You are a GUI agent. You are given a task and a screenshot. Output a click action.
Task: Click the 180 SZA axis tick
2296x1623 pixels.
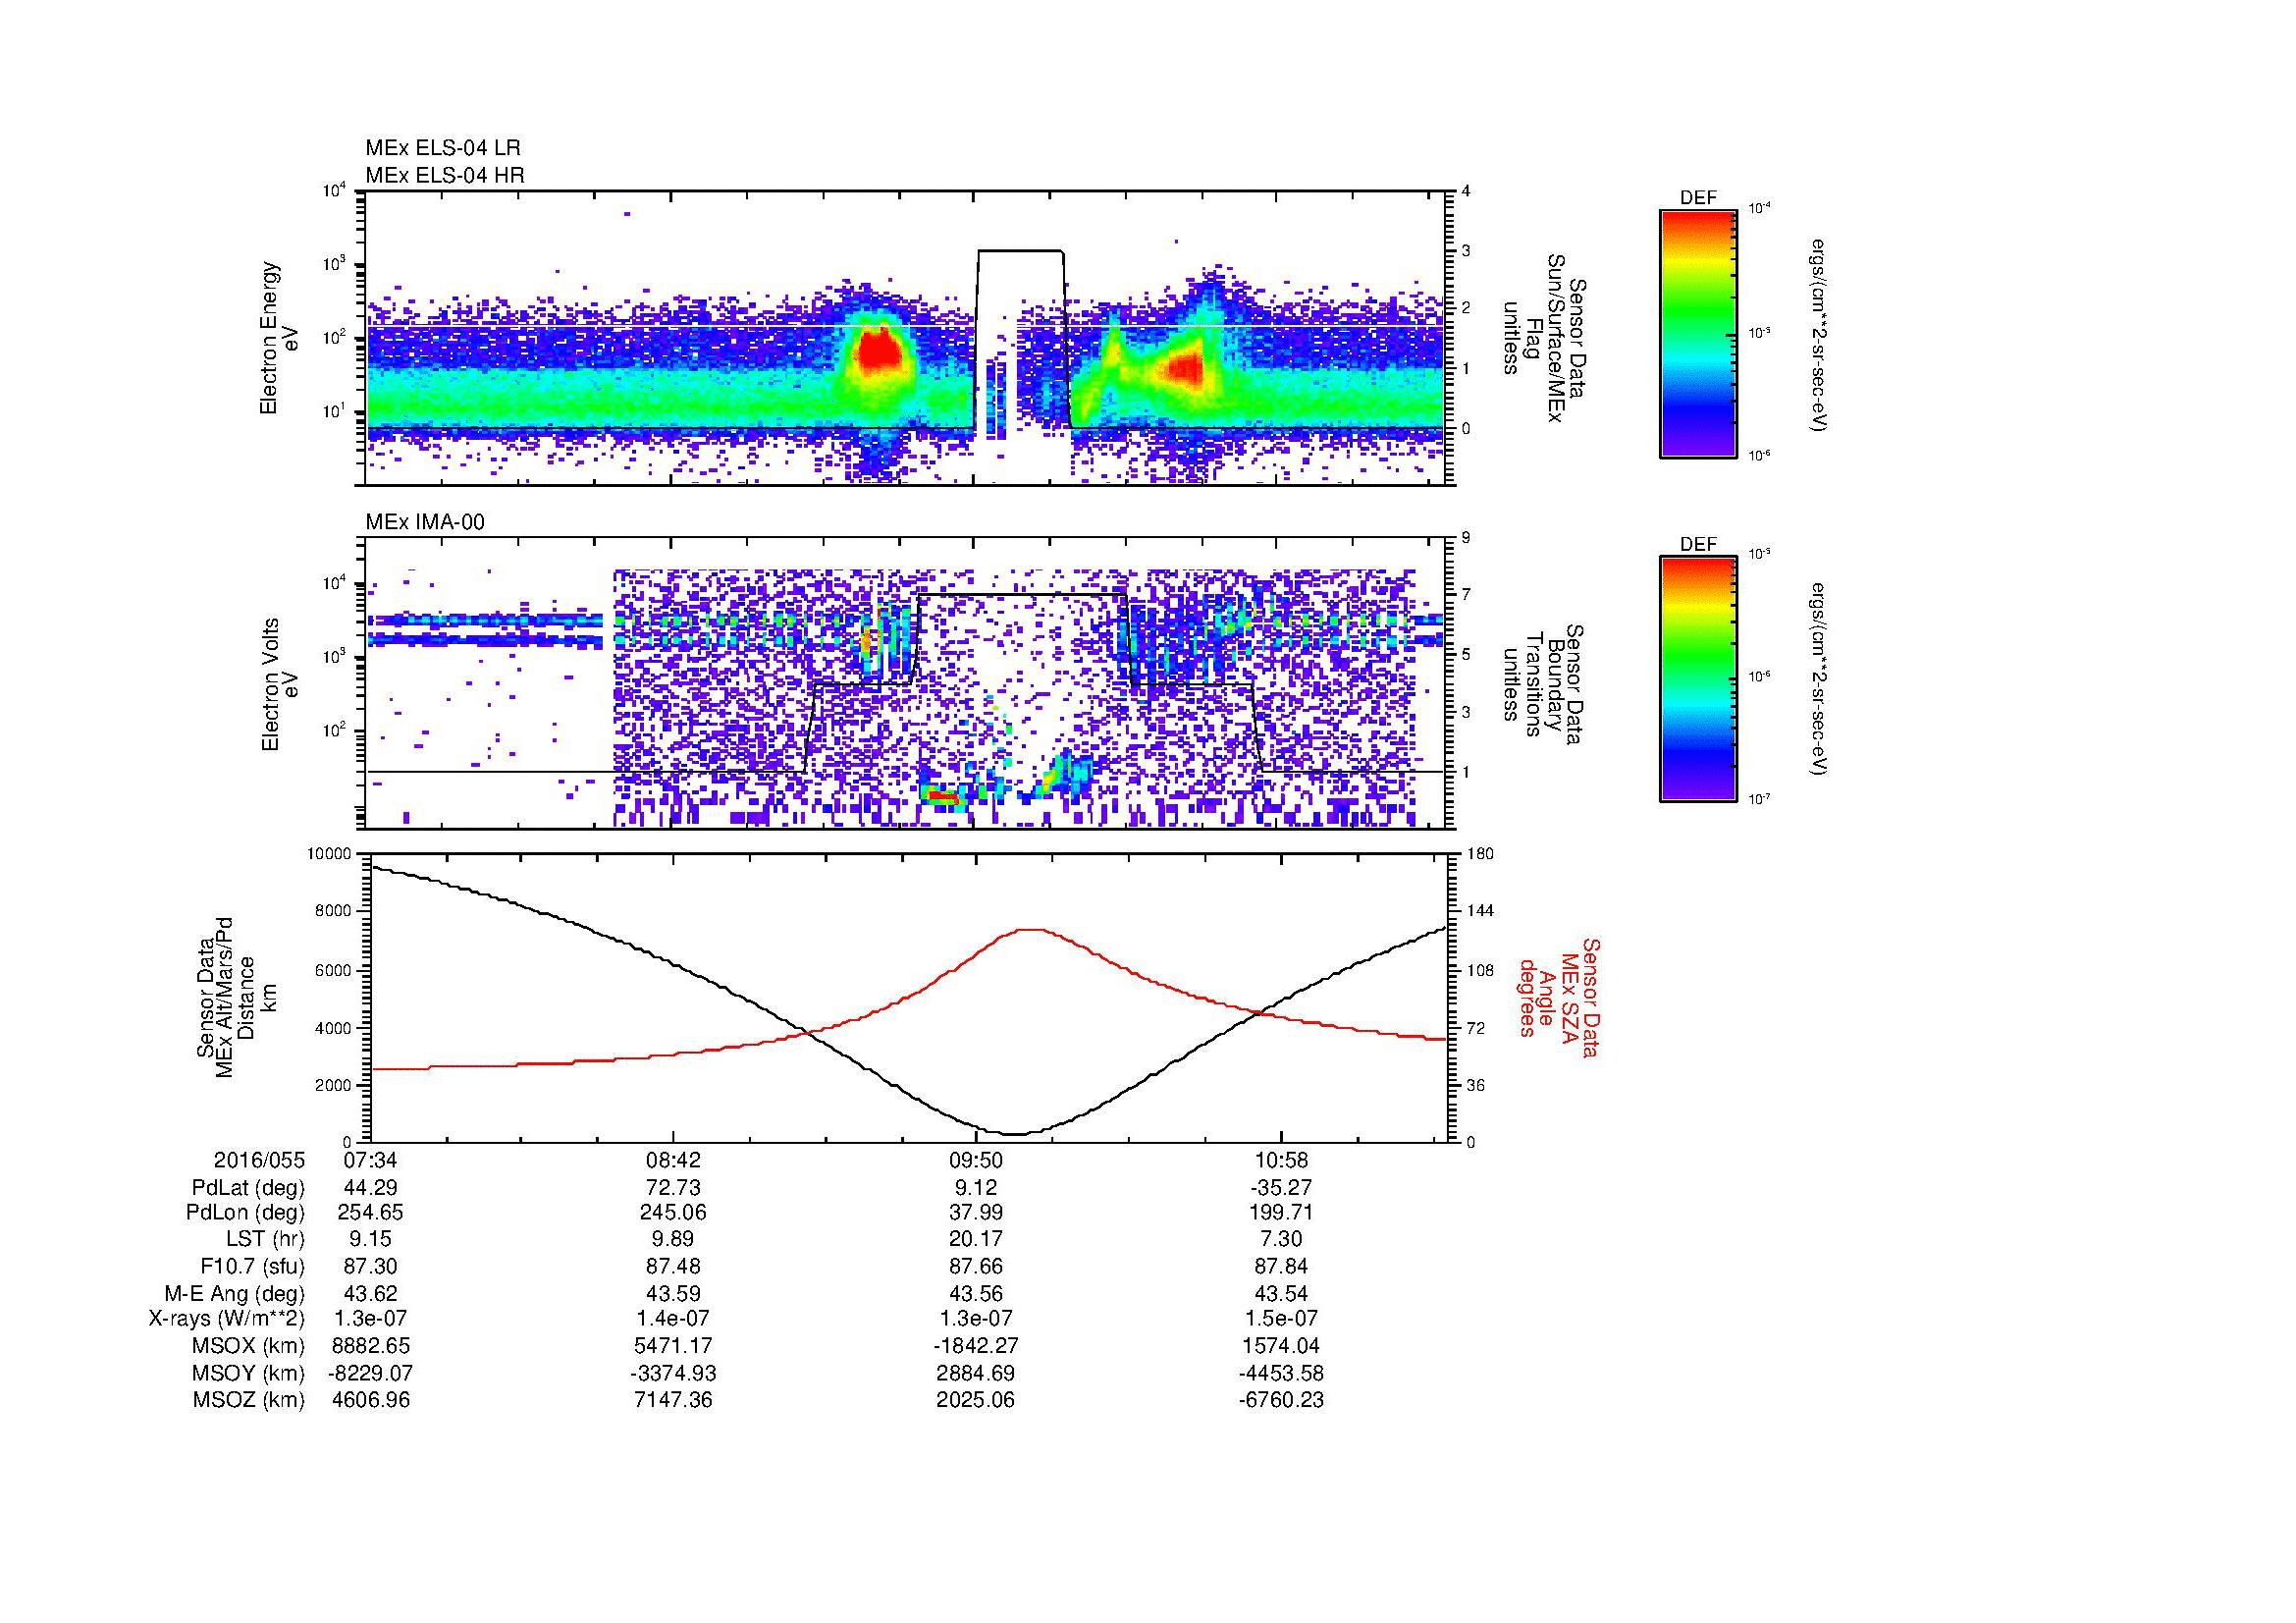pos(1480,854)
